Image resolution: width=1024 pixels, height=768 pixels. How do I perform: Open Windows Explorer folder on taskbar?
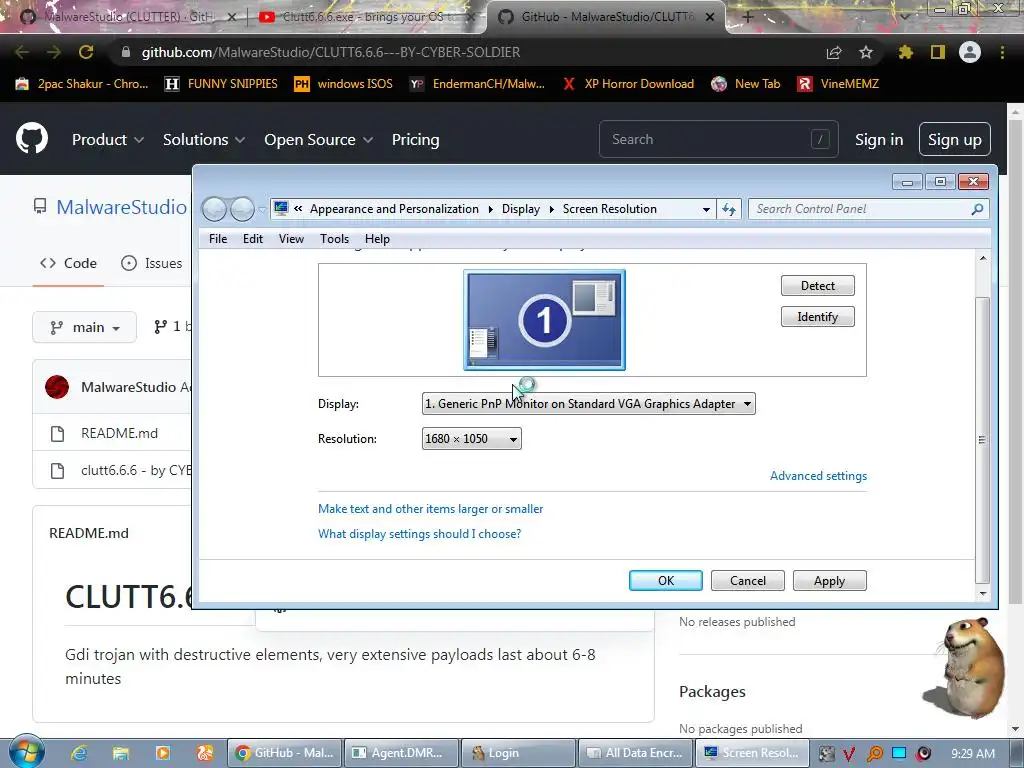coord(121,753)
